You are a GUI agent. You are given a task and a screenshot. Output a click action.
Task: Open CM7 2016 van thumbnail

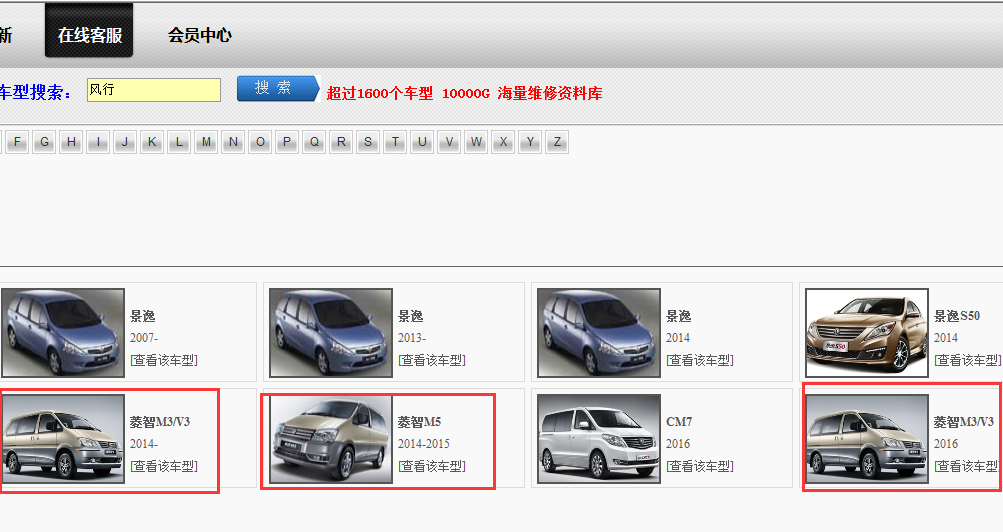(x=599, y=439)
